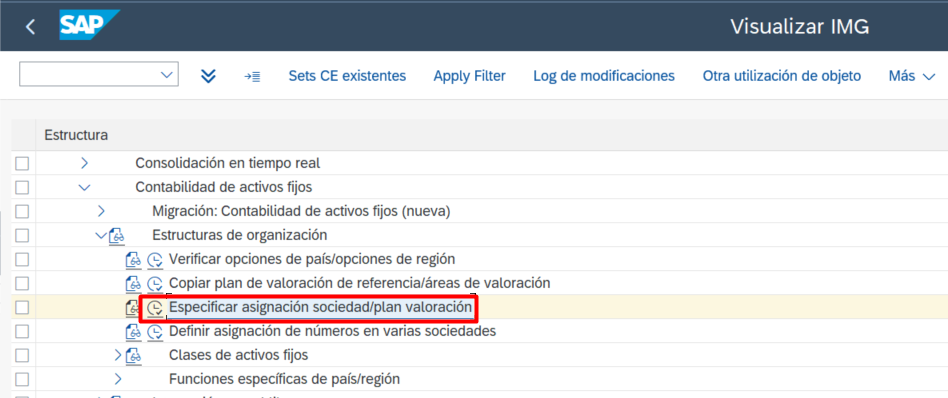Expand Consolidación en tiempo real node
Screen dimensions: 948x398
[85, 163]
